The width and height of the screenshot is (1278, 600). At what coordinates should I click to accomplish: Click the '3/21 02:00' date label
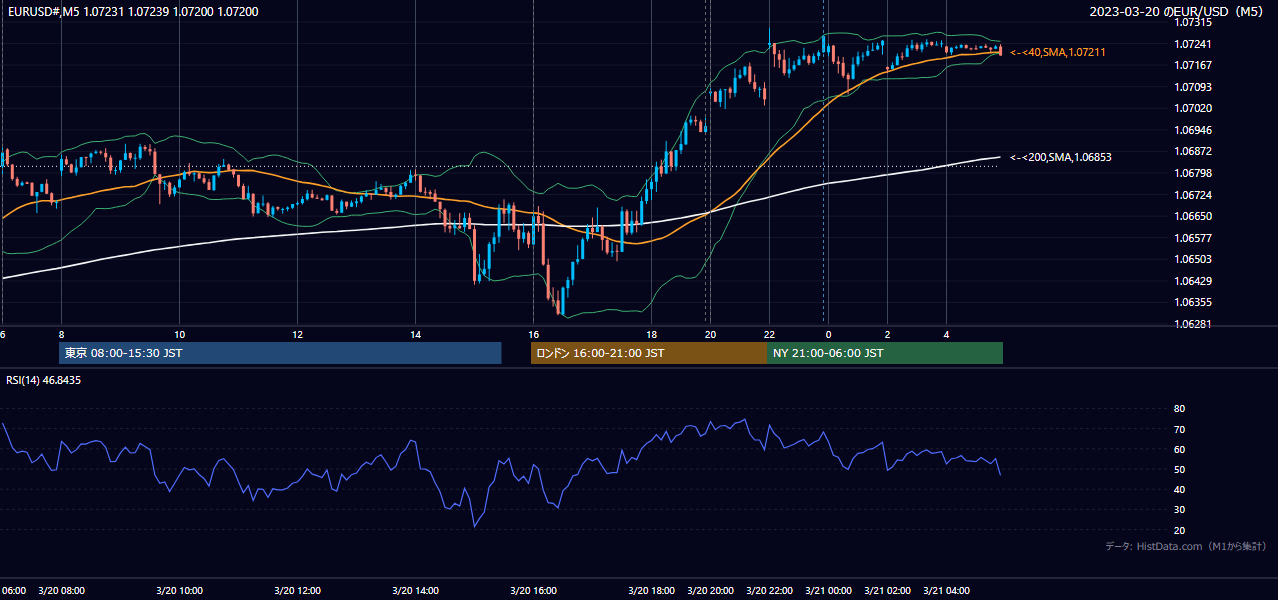(x=887, y=590)
